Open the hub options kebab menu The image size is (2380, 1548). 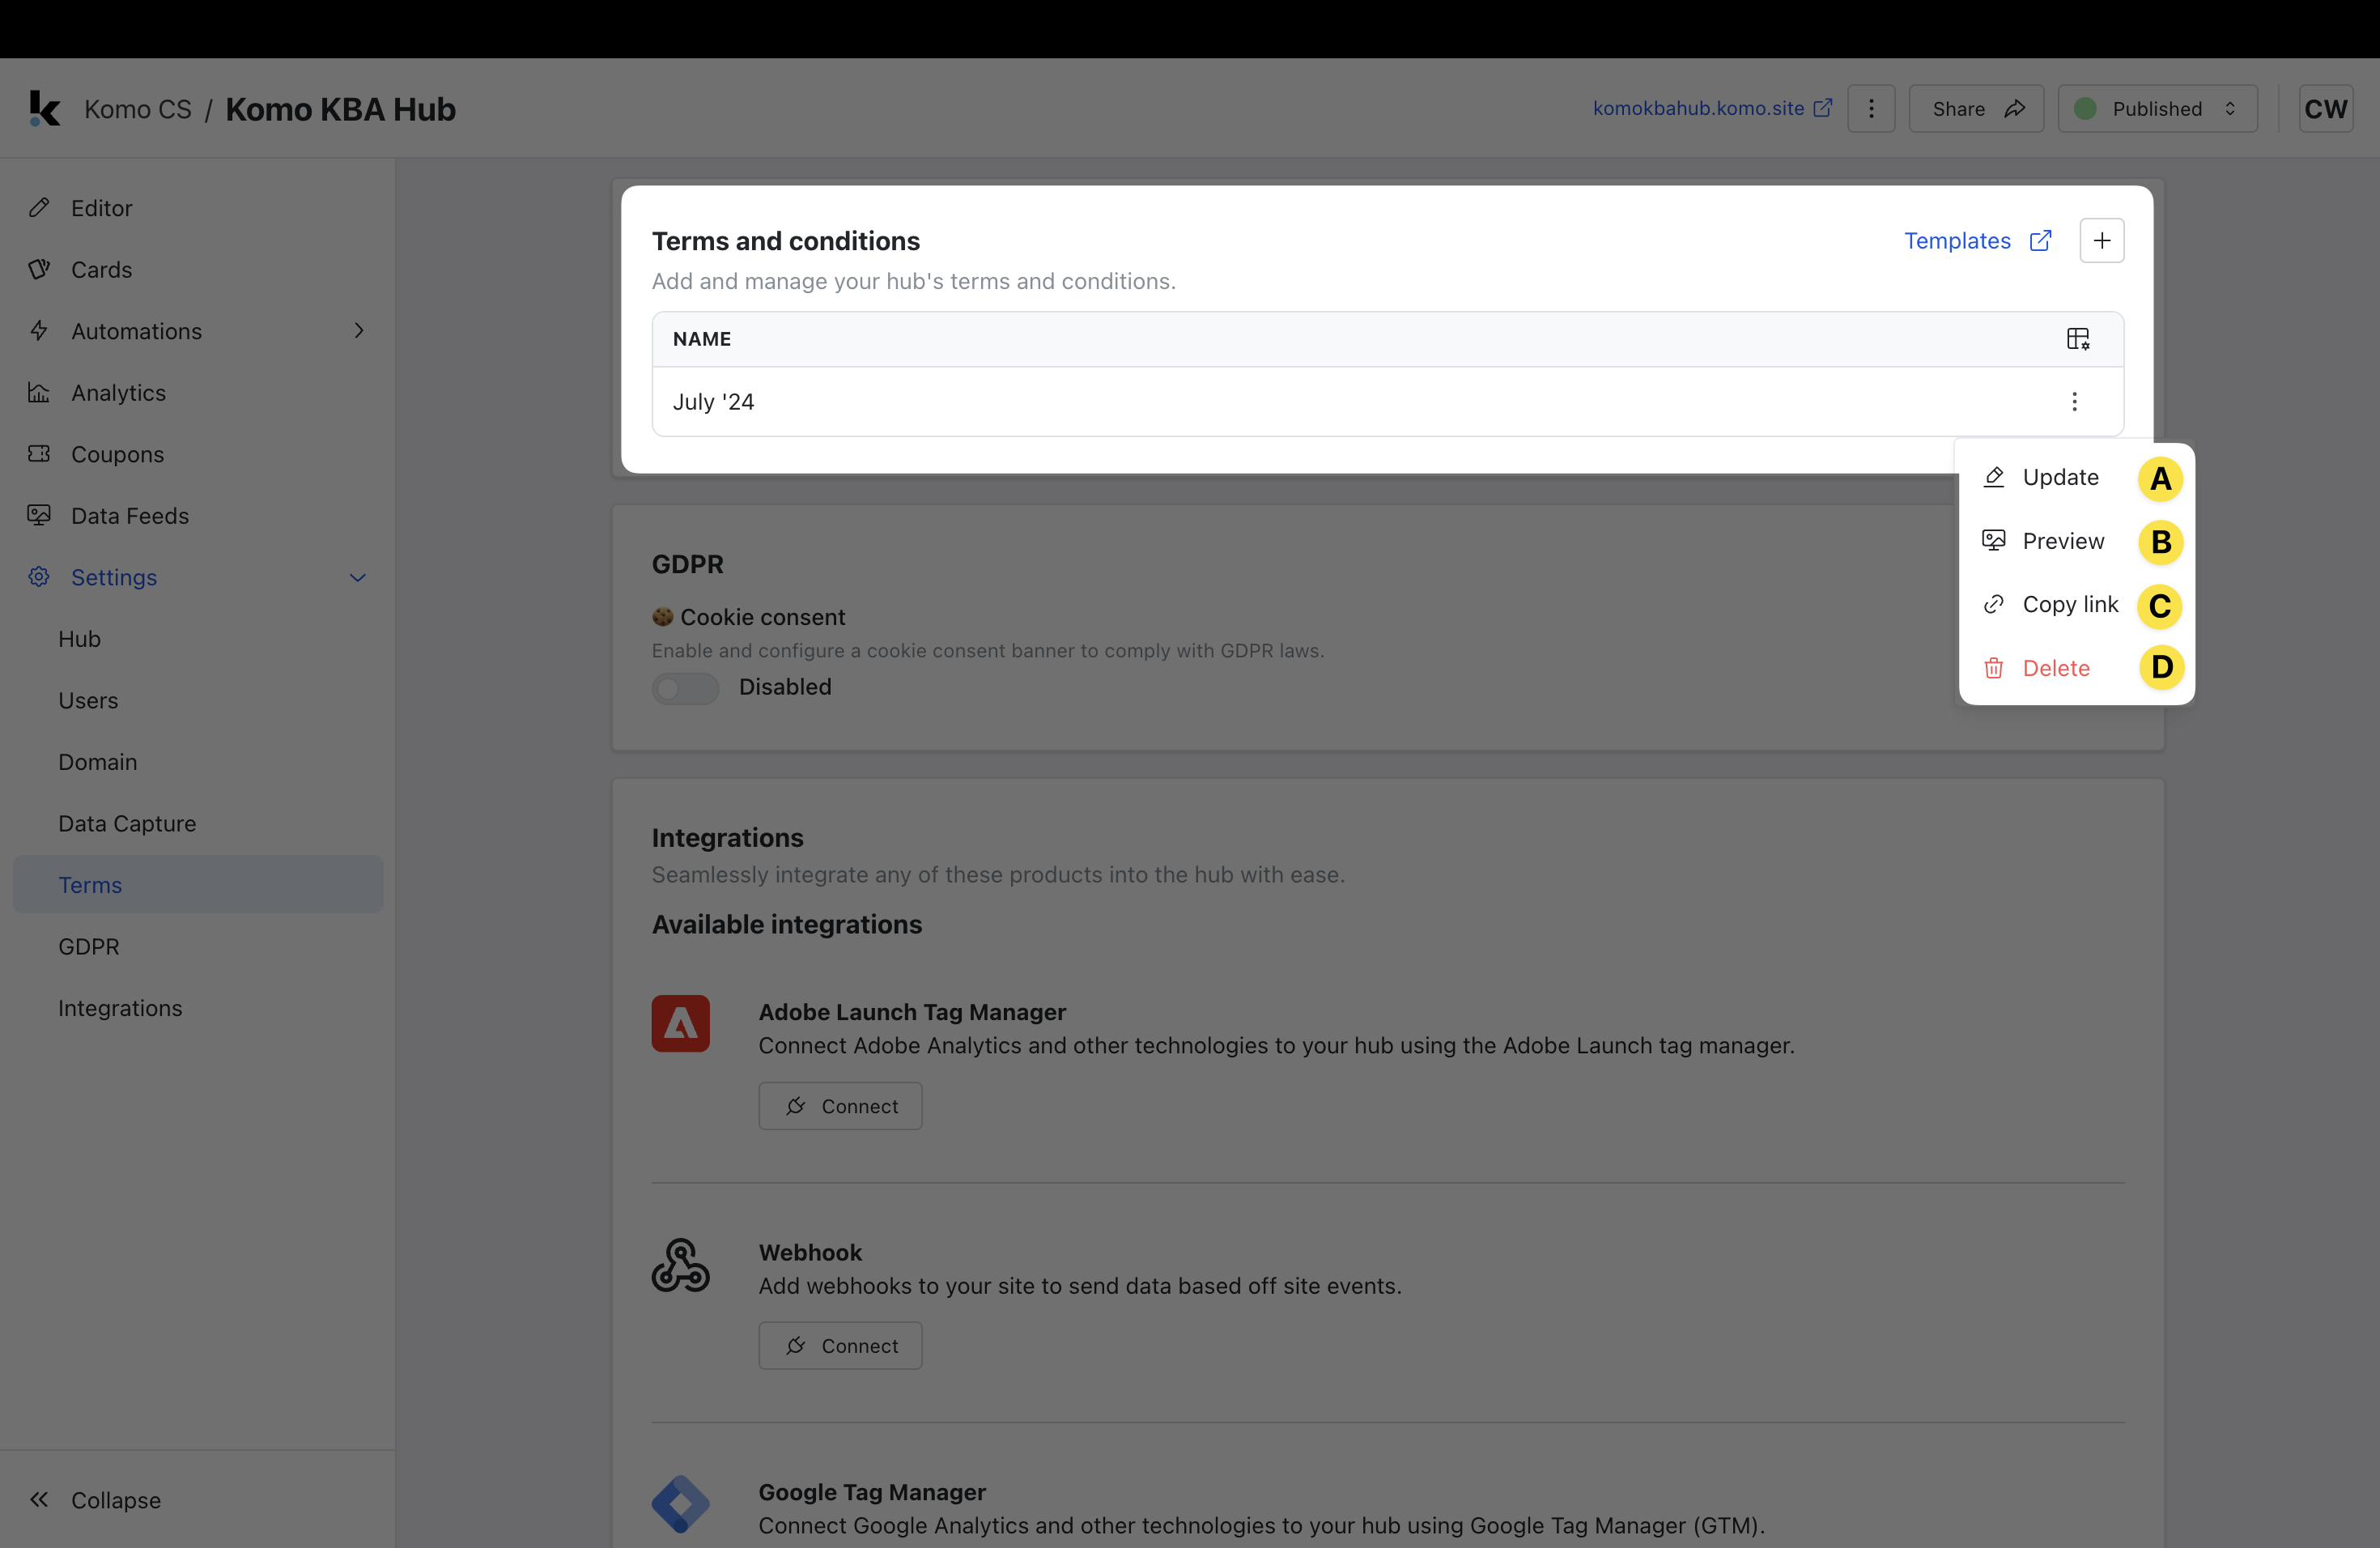(x=1871, y=108)
